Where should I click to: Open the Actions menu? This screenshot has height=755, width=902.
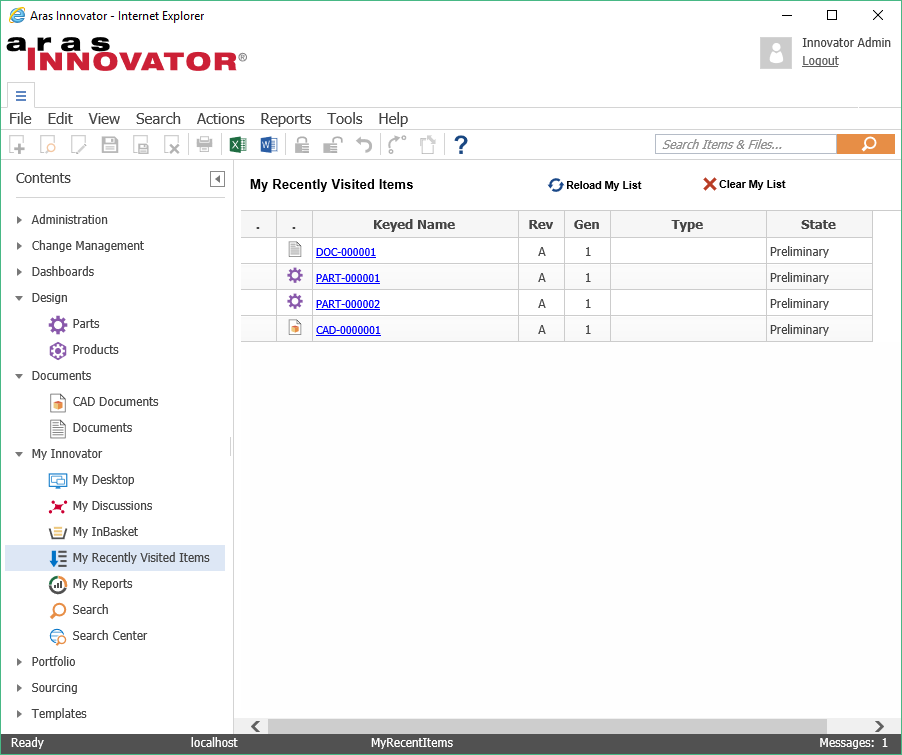(220, 119)
